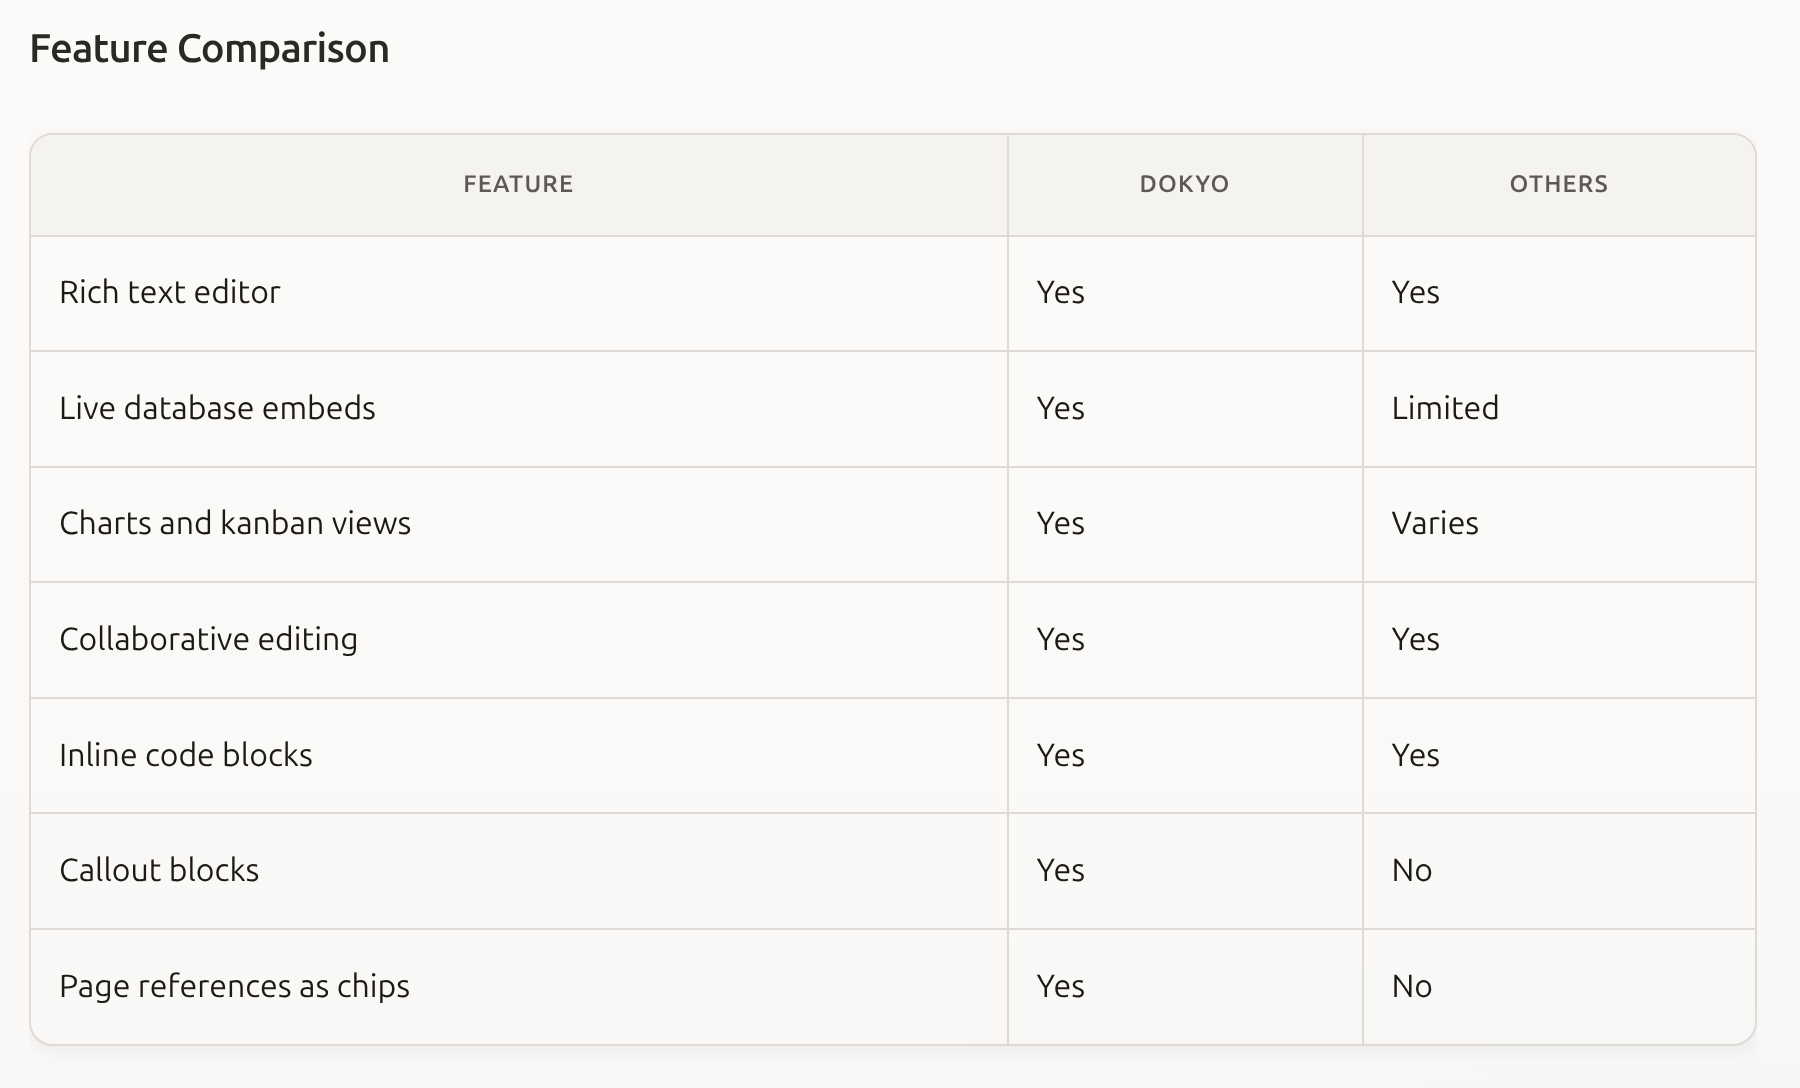Select the 'Inline code blocks' cell
1800x1088 pixels.
[x=519, y=755]
